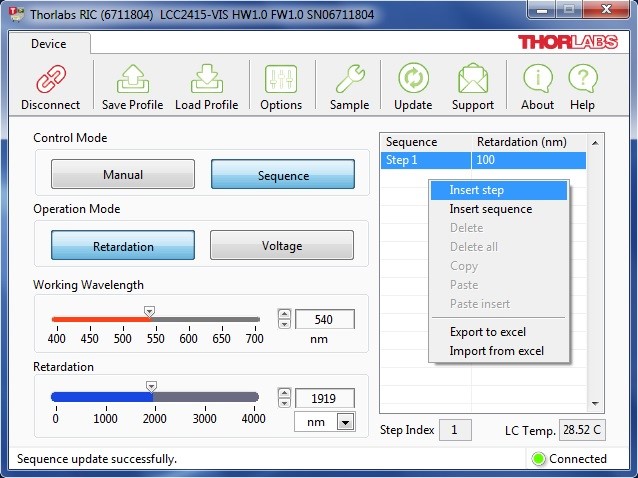Decrease retardation value with down arrow
Screen dimensions: 638x478
(x=284, y=404)
